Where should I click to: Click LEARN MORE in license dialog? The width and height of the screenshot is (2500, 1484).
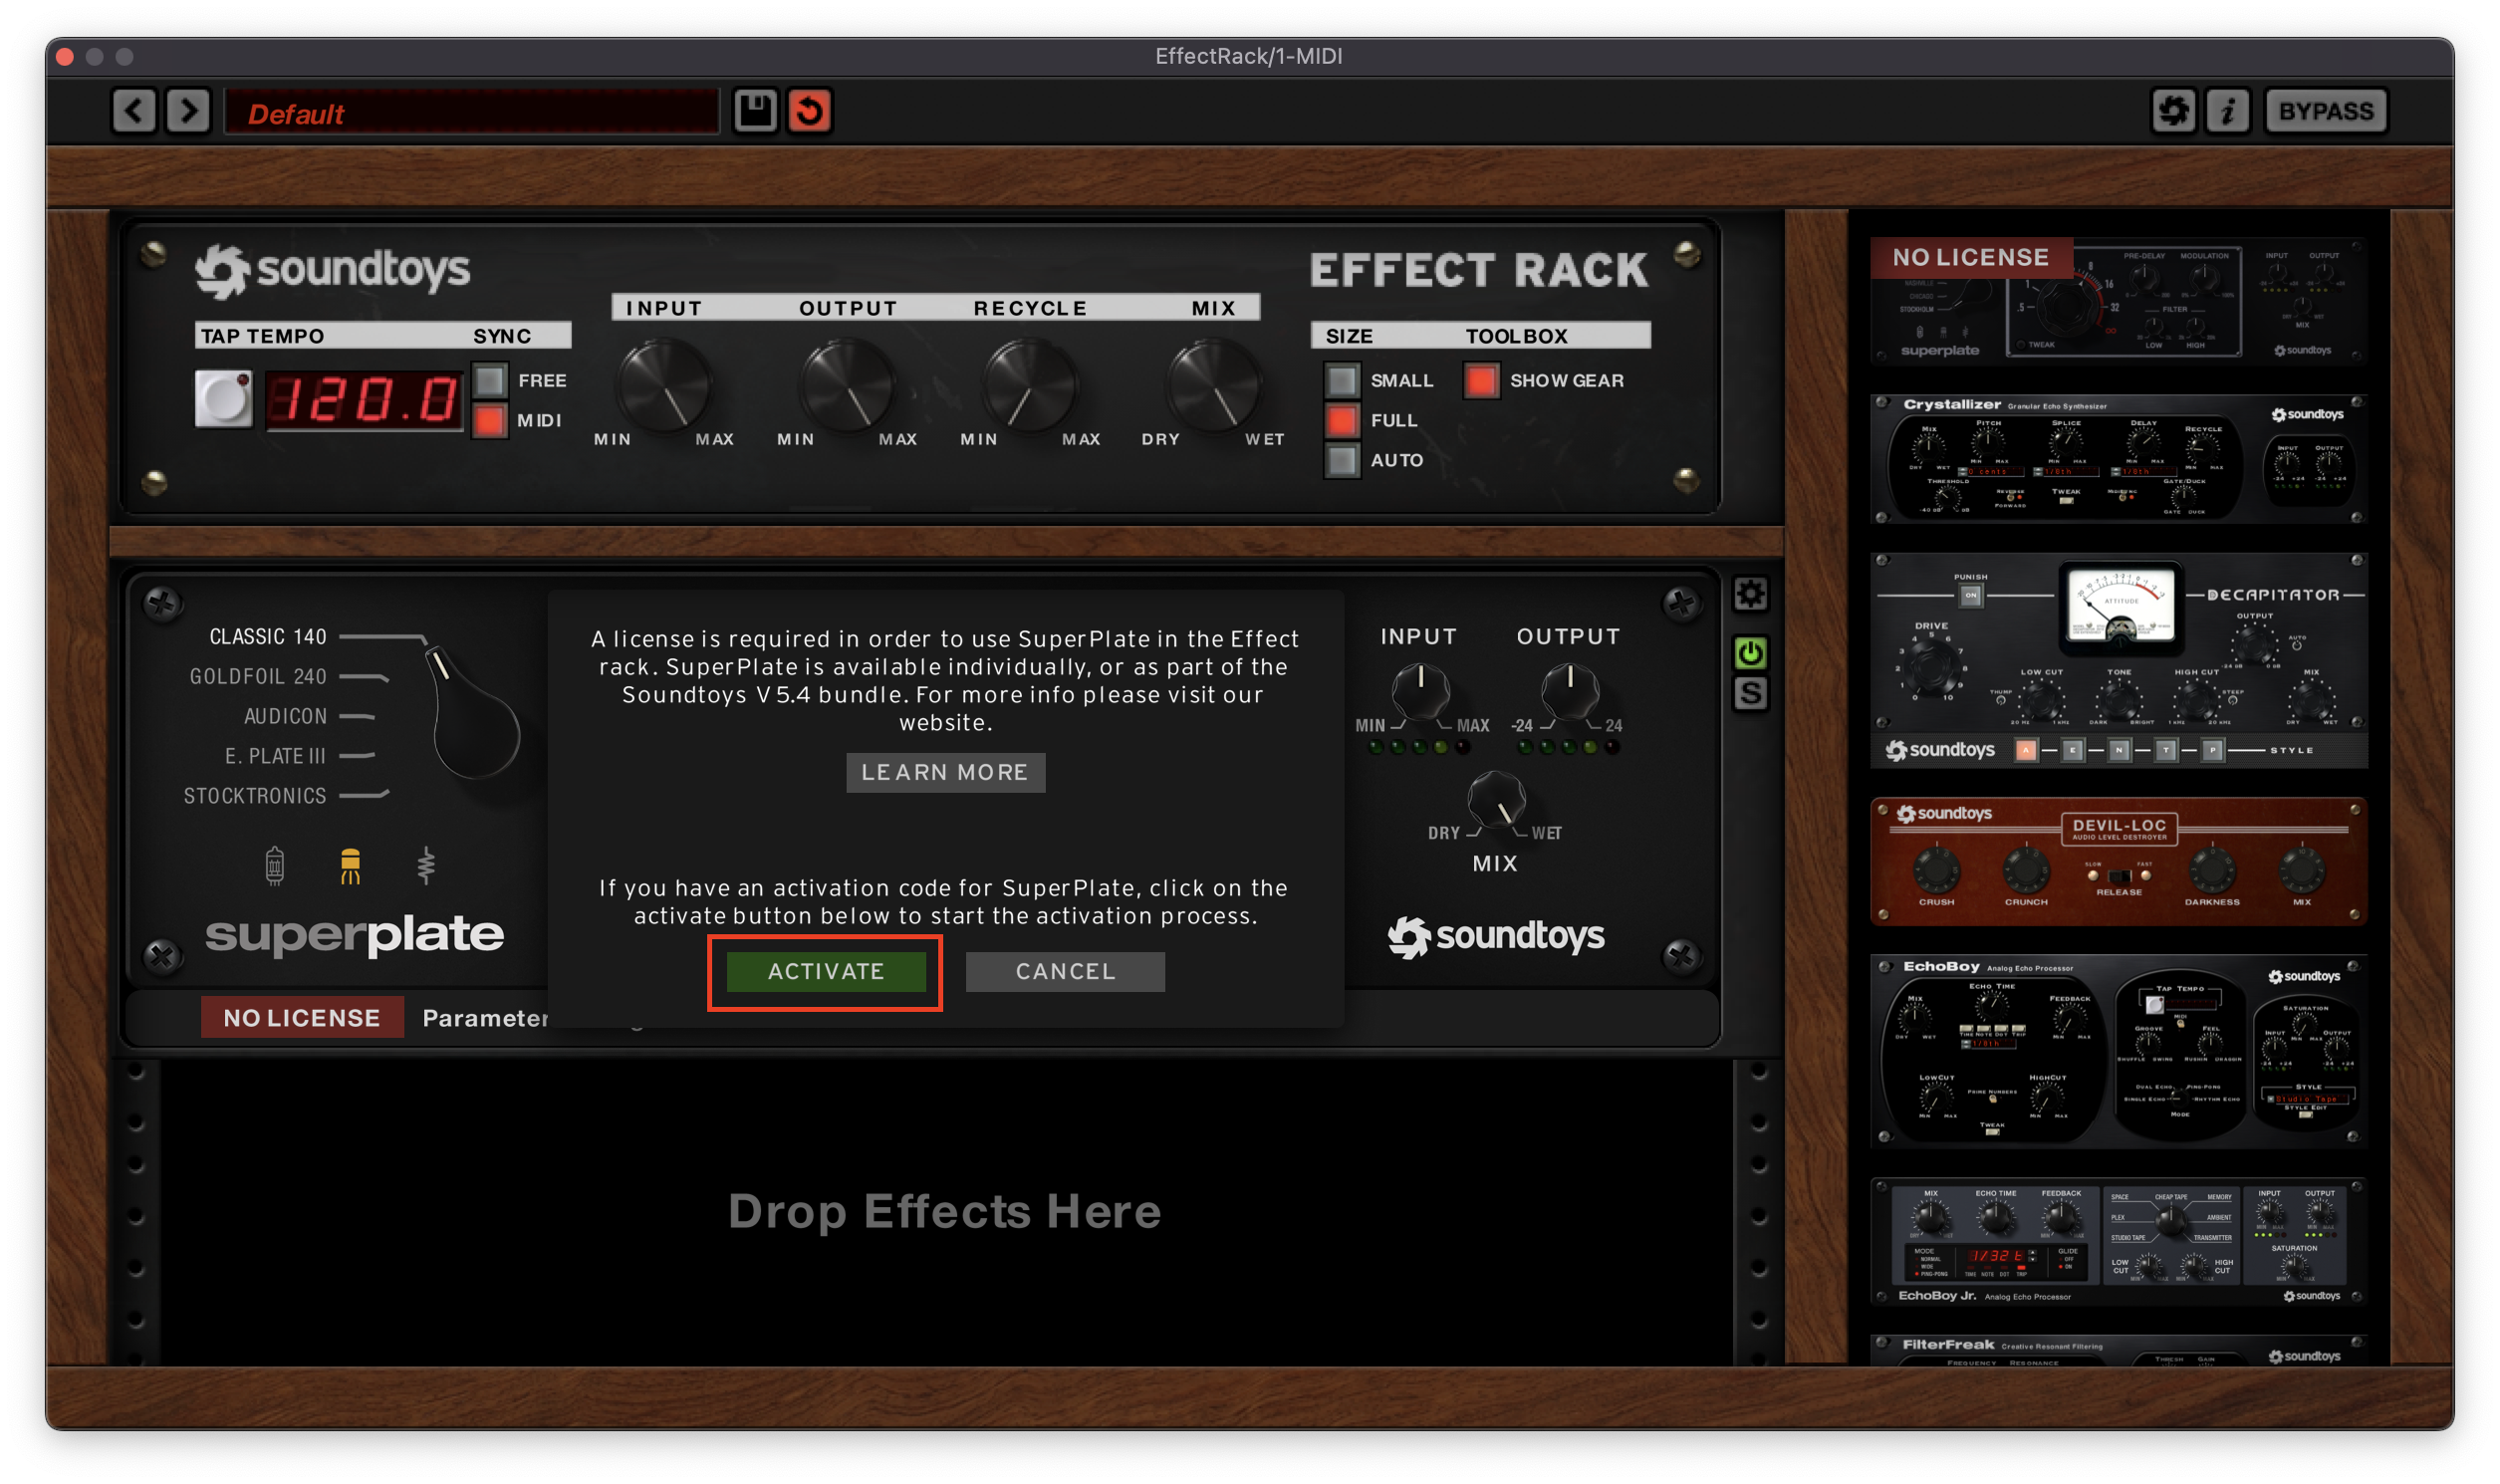click(946, 773)
